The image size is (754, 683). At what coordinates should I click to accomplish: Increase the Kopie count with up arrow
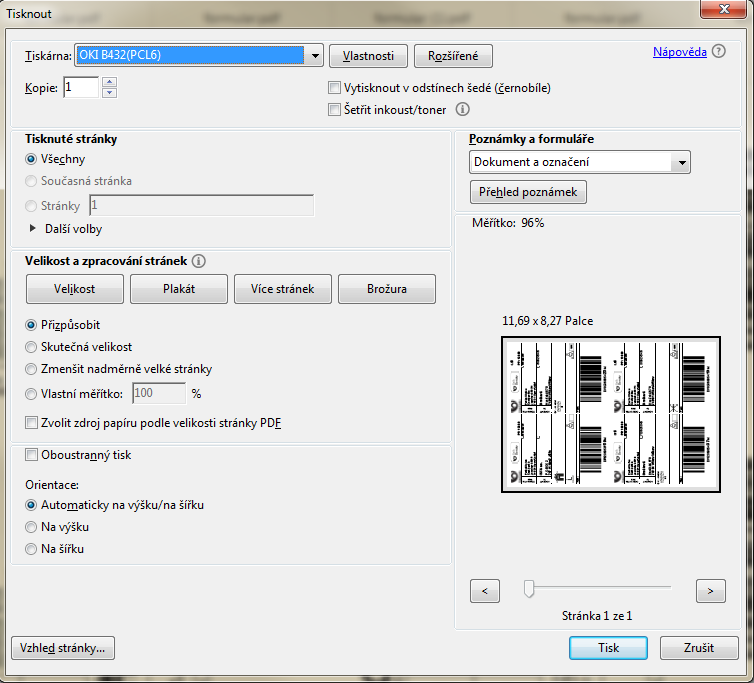110,82
